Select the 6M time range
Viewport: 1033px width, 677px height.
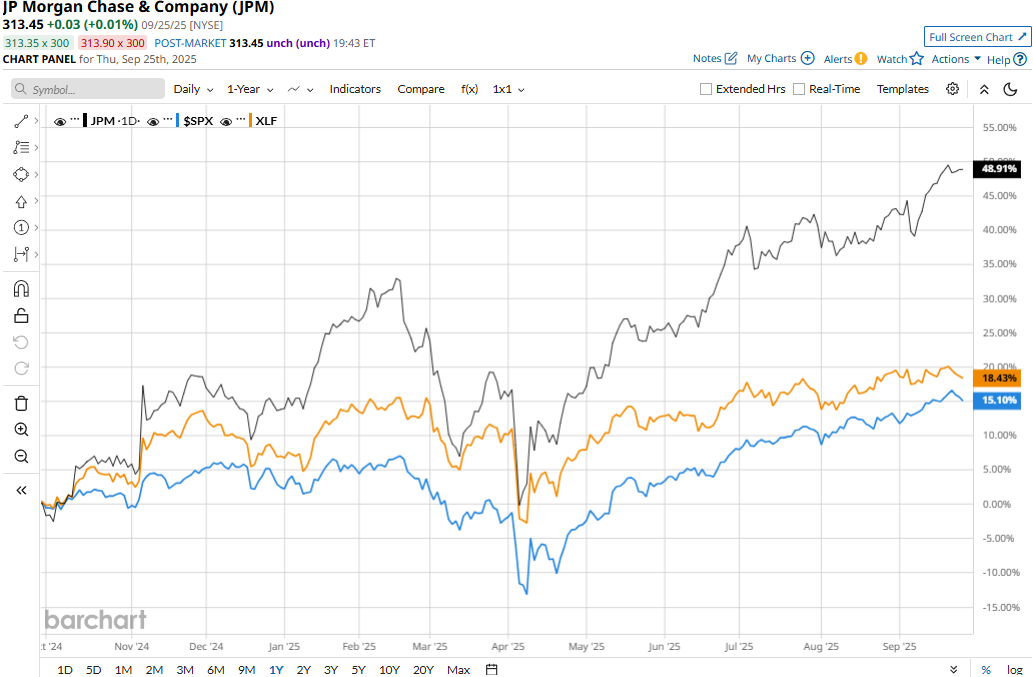point(215,670)
